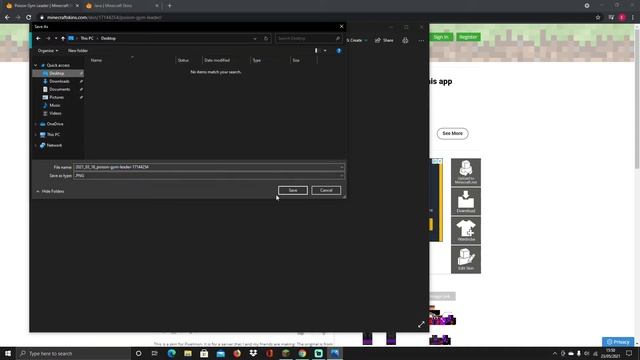The height and width of the screenshot is (360, 640).
Task: Click the Wardrobe shirt icon
Action: pos(466,230)
